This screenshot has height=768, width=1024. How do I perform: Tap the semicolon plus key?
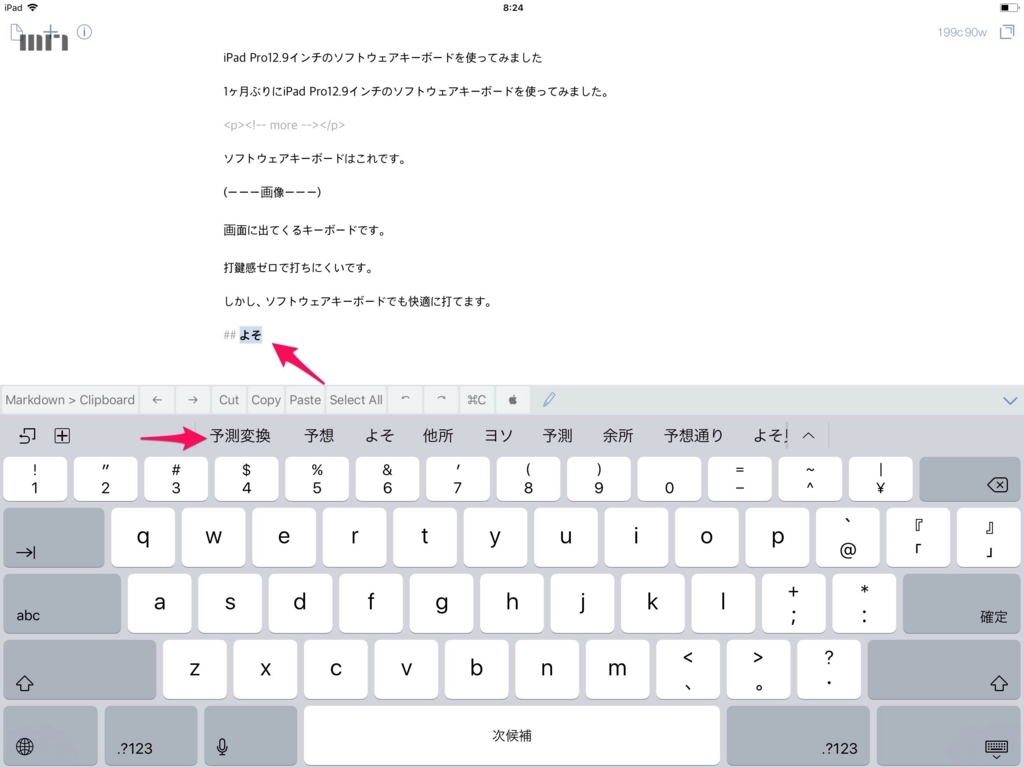[793, 603]
